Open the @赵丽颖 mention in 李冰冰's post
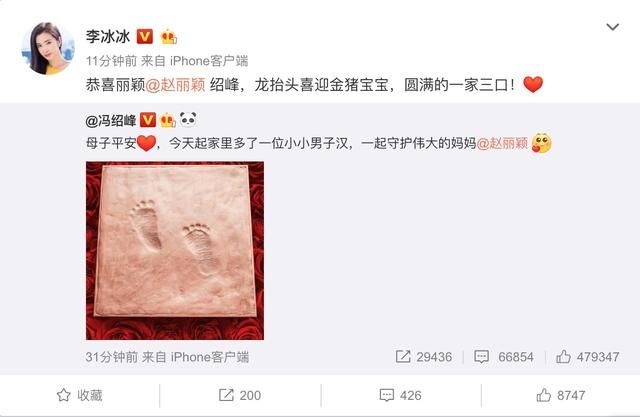Screen dimensions: 640x417 176,85
